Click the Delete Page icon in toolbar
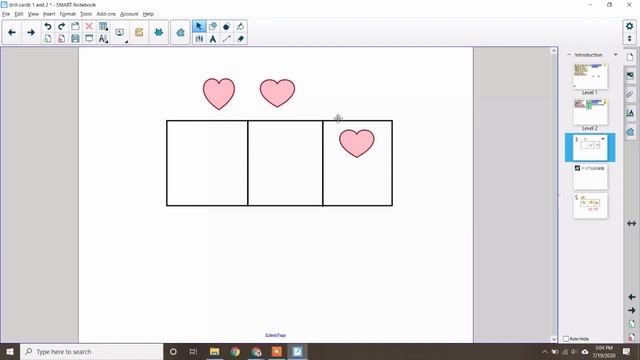Viewport: 640px width, 360px height. (x=61, y=39)
